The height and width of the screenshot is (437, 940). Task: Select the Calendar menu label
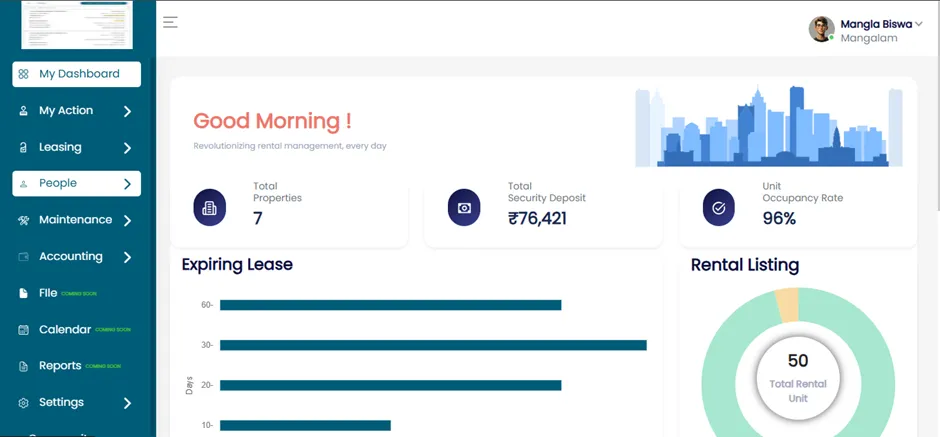(65, 329)
